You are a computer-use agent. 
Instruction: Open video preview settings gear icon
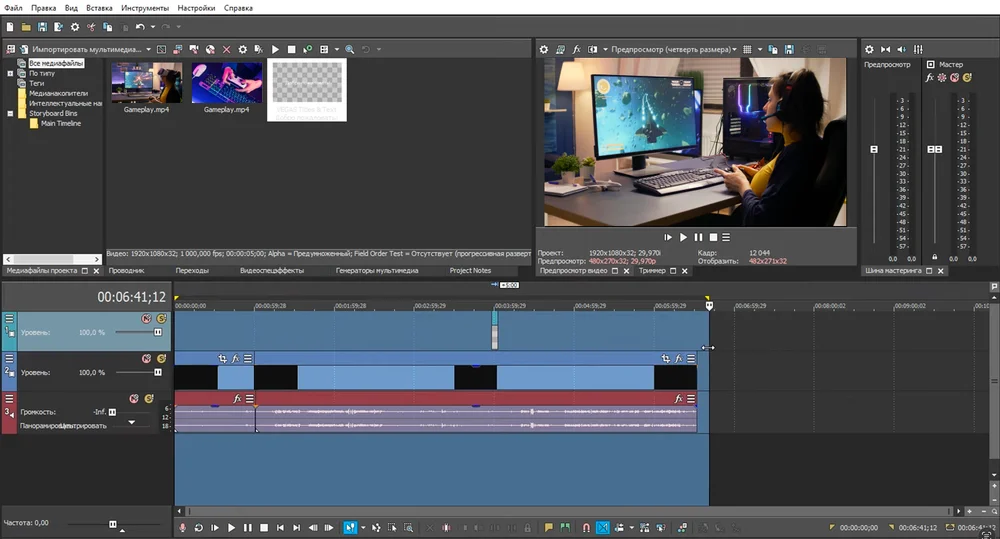(x=544, y=48)
